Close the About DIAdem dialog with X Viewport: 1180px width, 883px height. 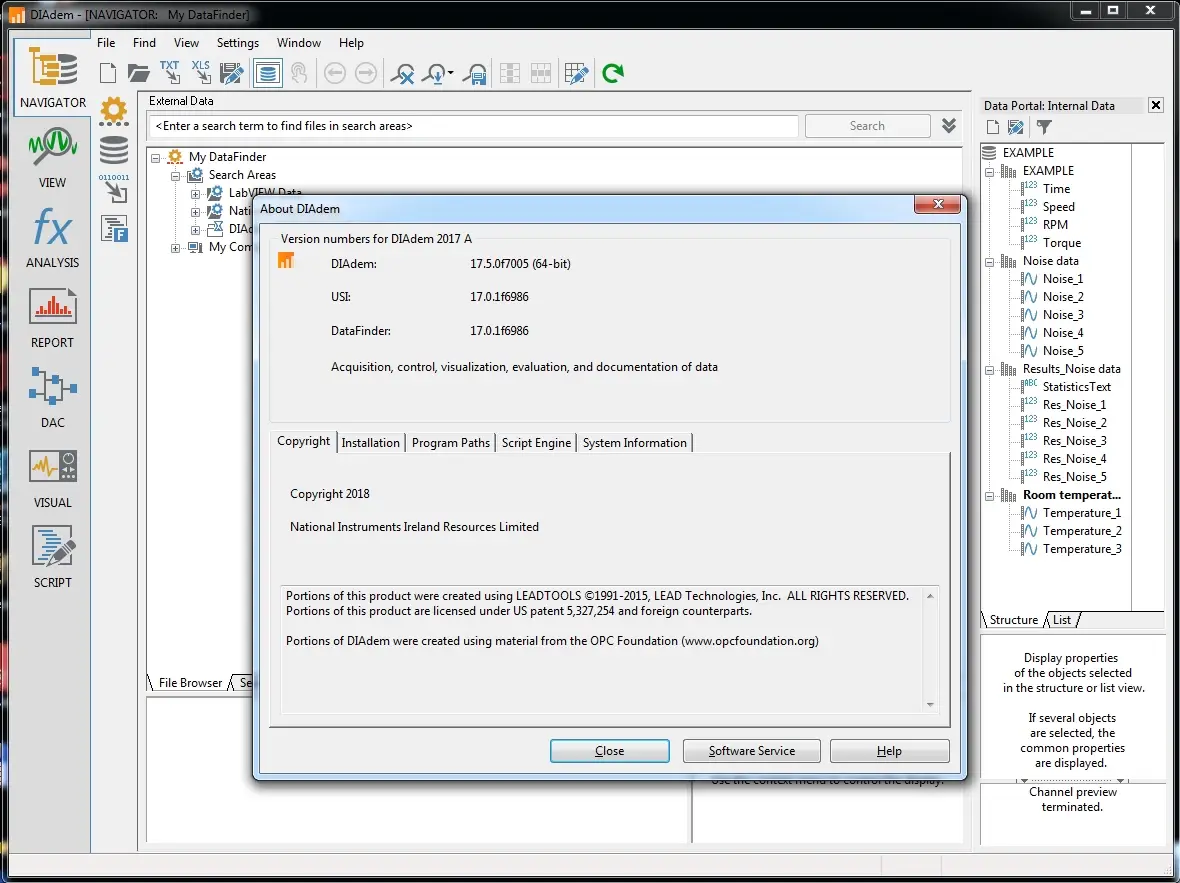pyautogui.click(x=938, y=204)
